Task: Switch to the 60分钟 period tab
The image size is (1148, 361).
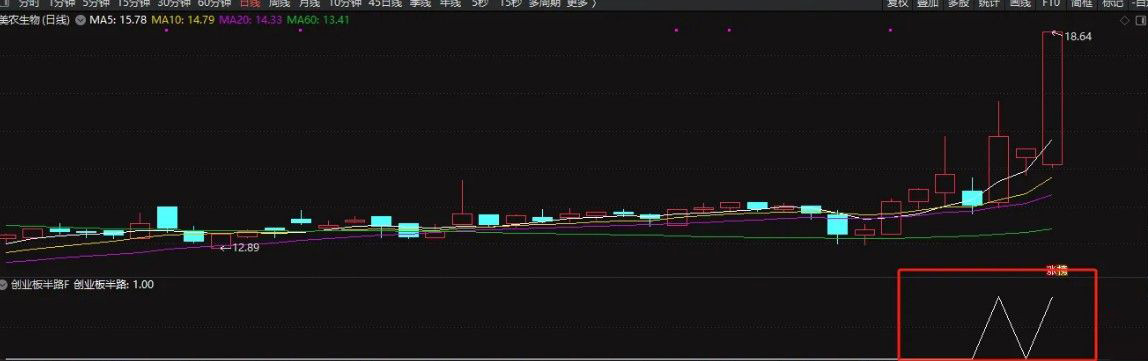Action: [x=215, y=3]
